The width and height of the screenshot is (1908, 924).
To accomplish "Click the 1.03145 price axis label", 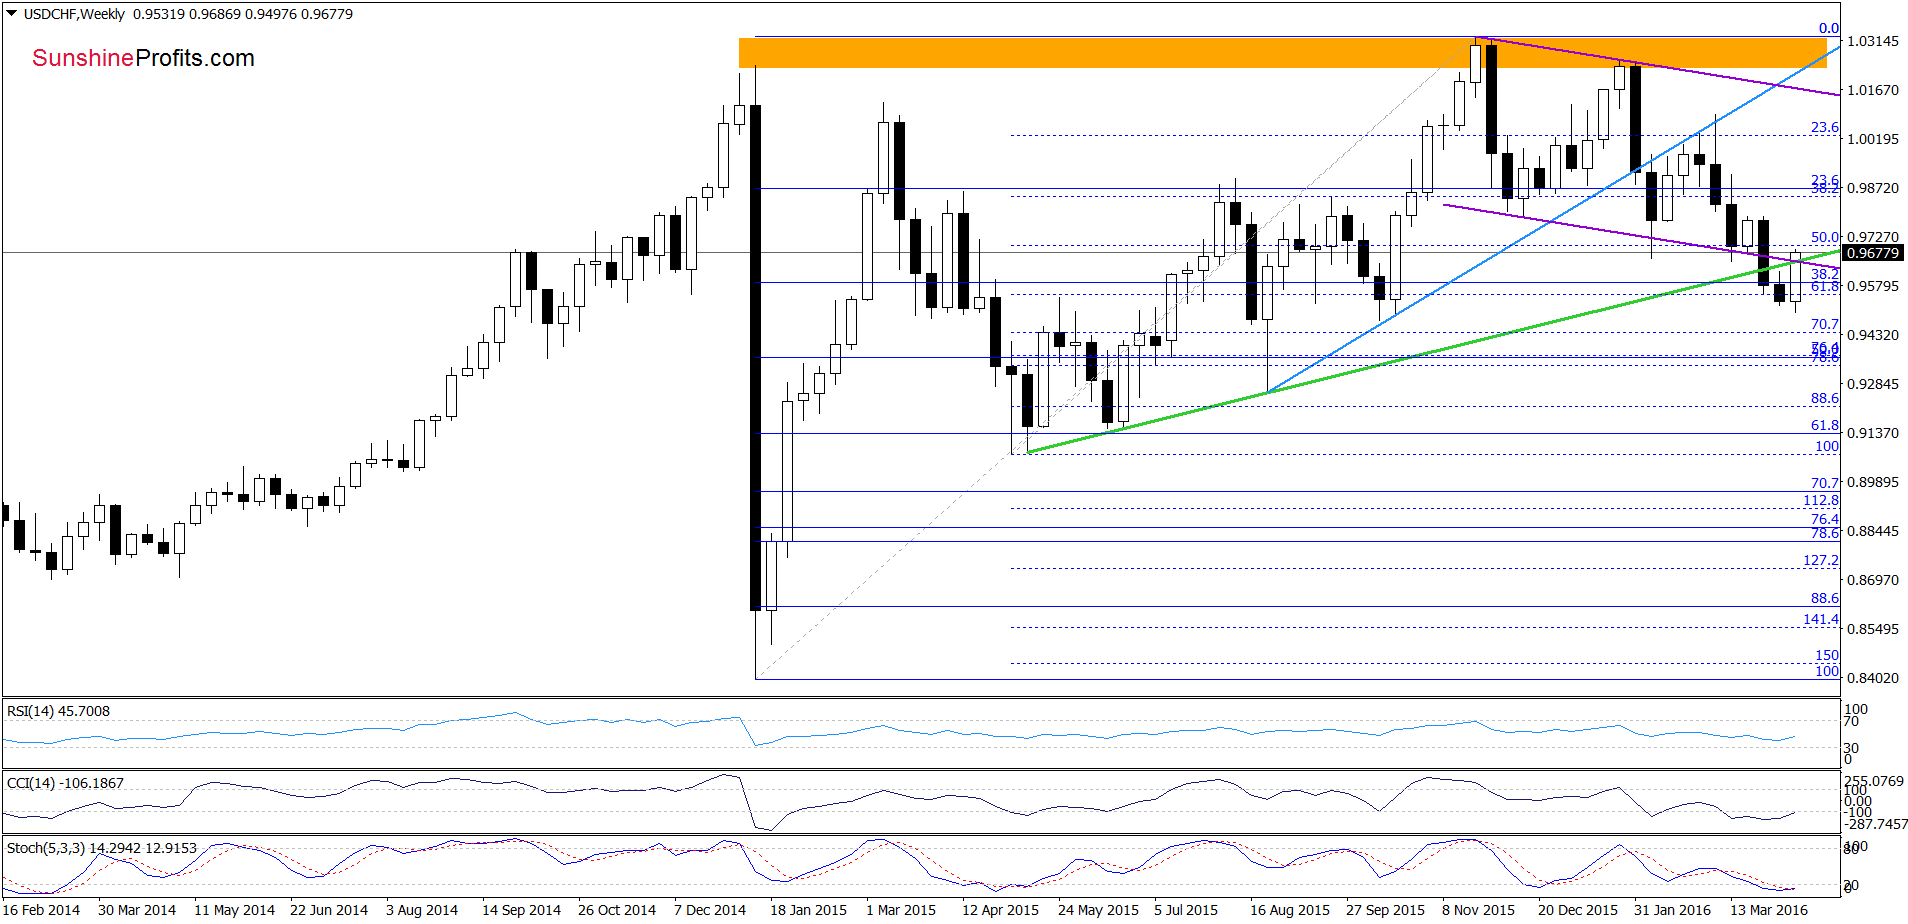I will (x=1872, y=41).
